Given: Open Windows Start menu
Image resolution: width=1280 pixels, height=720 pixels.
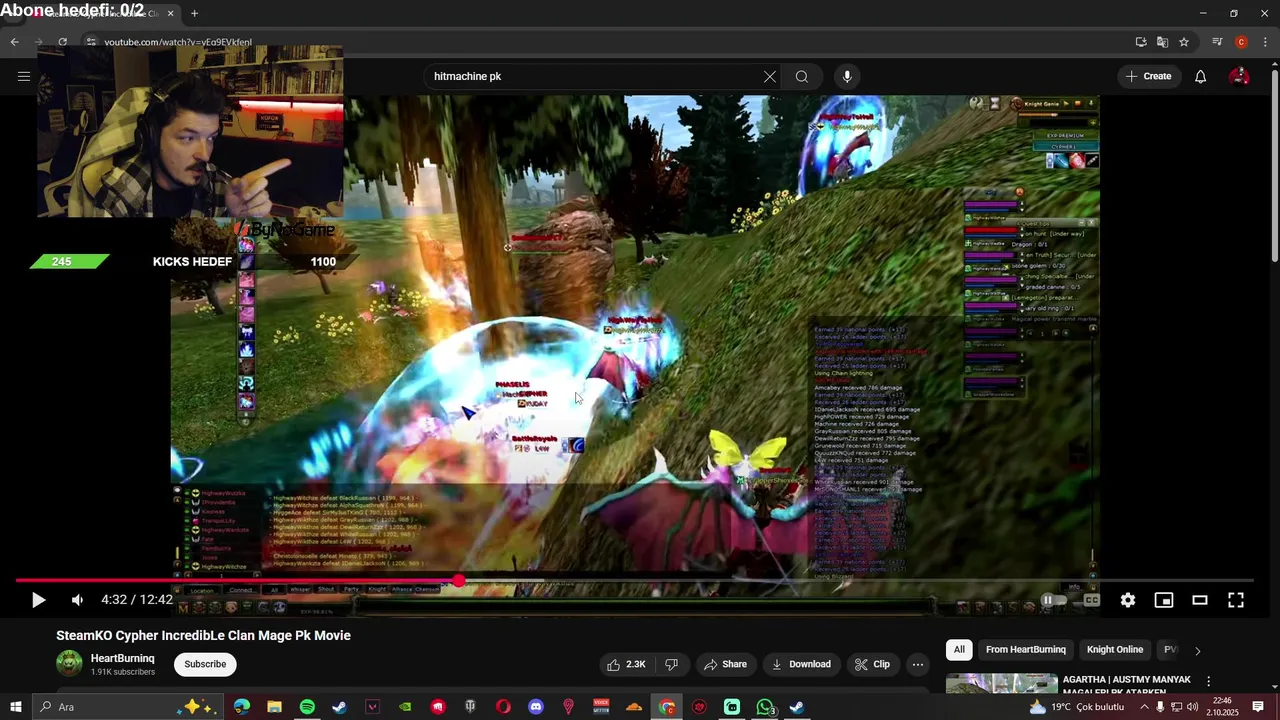Looking at the screenshot, I should pyautogui.click(x=16, y=707).
